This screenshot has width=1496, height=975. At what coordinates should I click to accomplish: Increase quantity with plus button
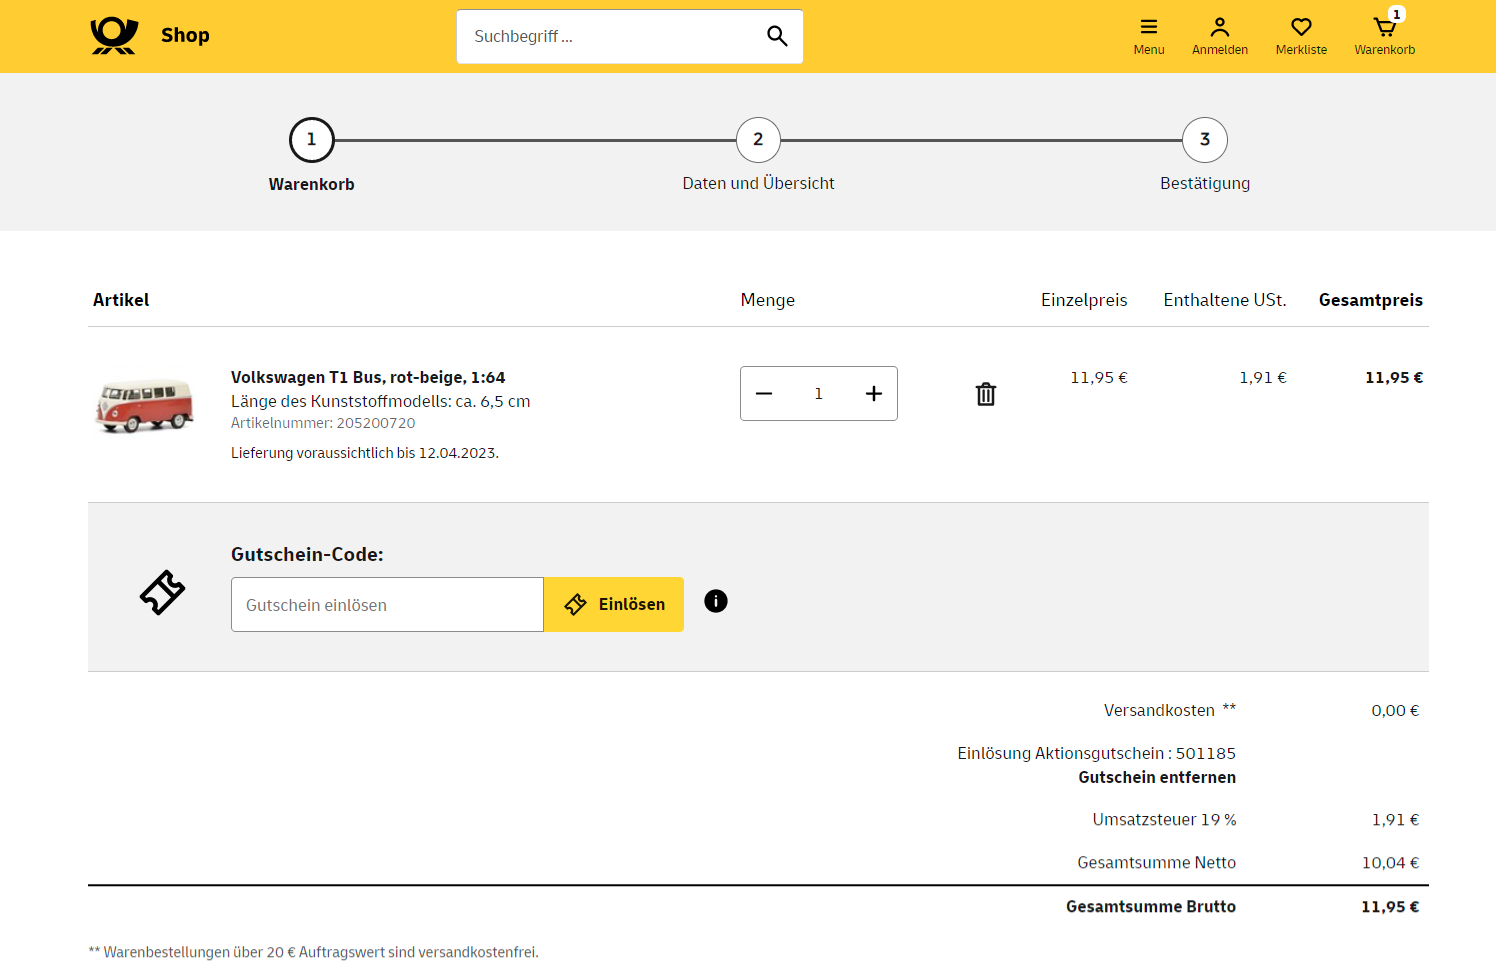click(x=874, y=394)
